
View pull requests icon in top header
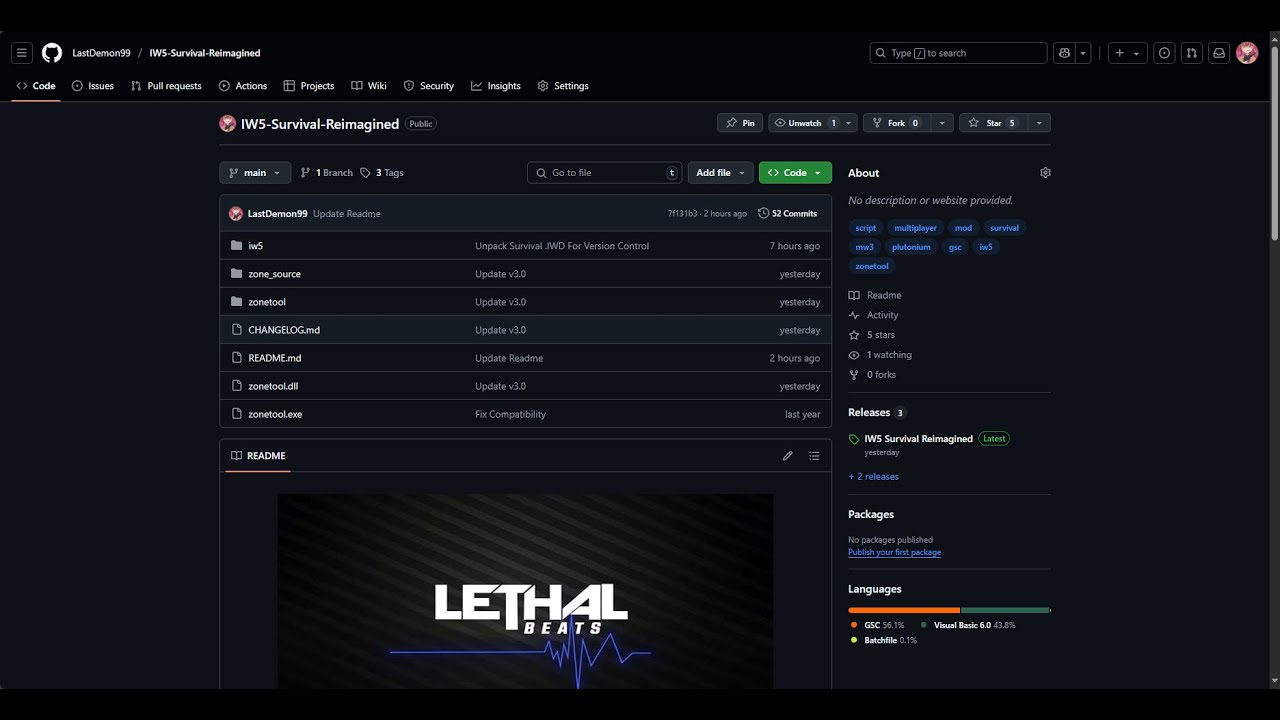(1191, 53)
